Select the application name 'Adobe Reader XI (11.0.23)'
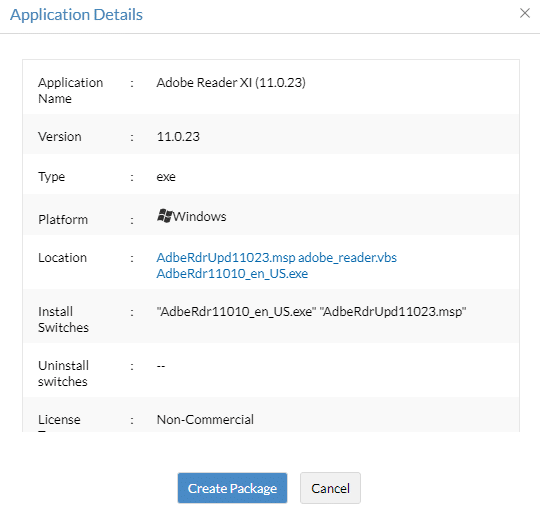Viewport: 540px width, 523px height. coord(231,83)
